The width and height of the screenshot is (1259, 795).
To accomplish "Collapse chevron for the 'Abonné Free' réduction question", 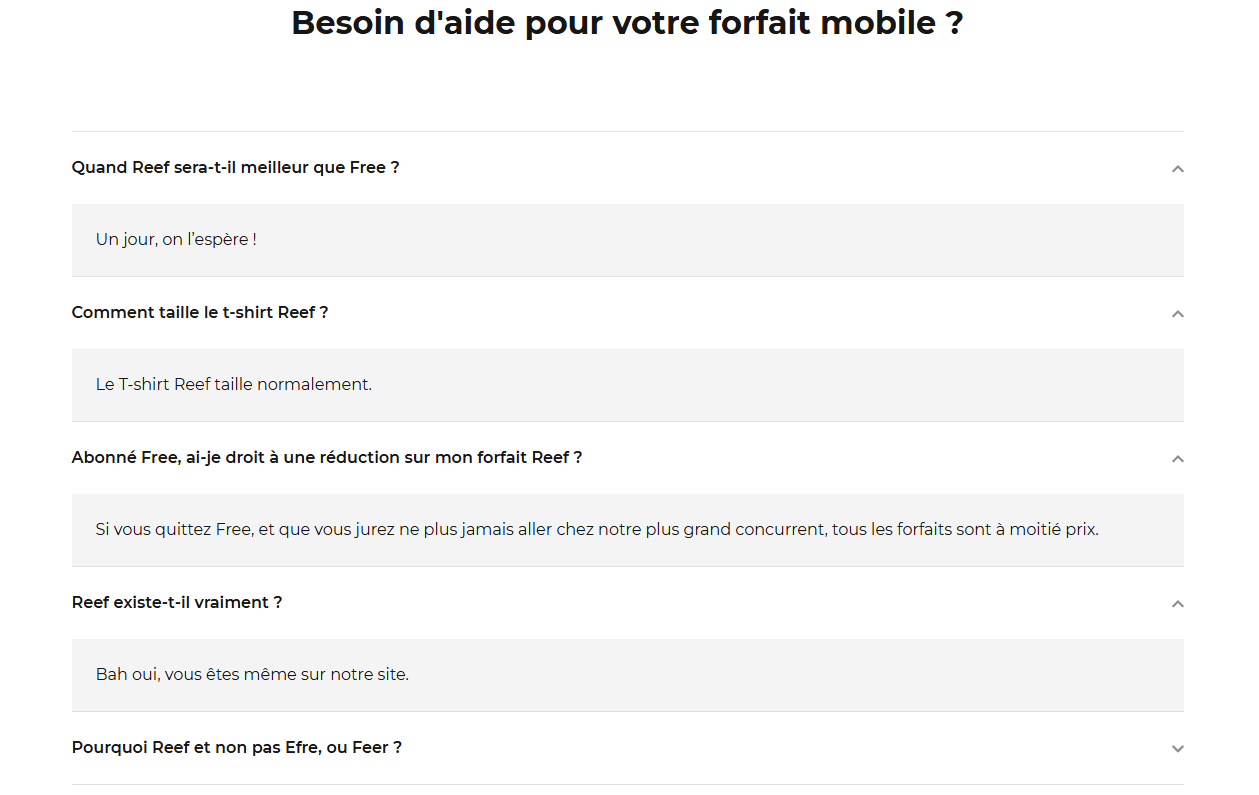I will click(x=1177, y=459).
